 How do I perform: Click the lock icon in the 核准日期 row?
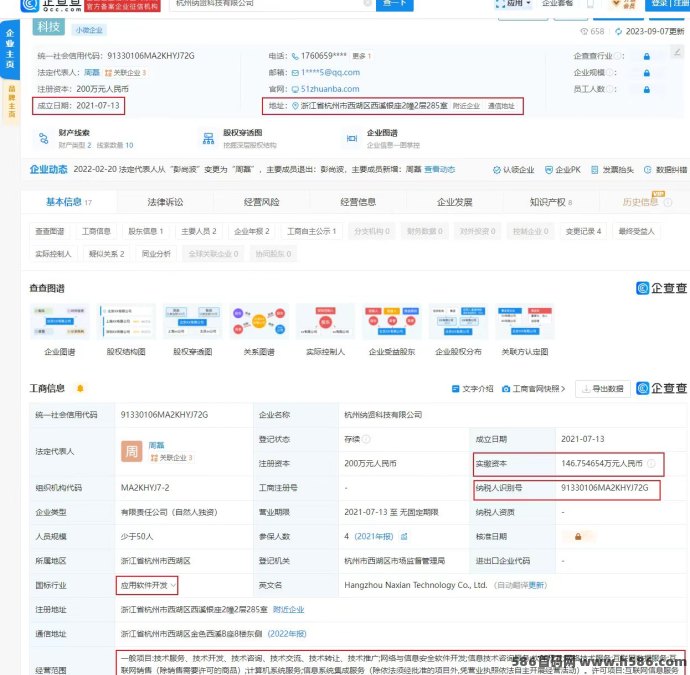point(578,536)
